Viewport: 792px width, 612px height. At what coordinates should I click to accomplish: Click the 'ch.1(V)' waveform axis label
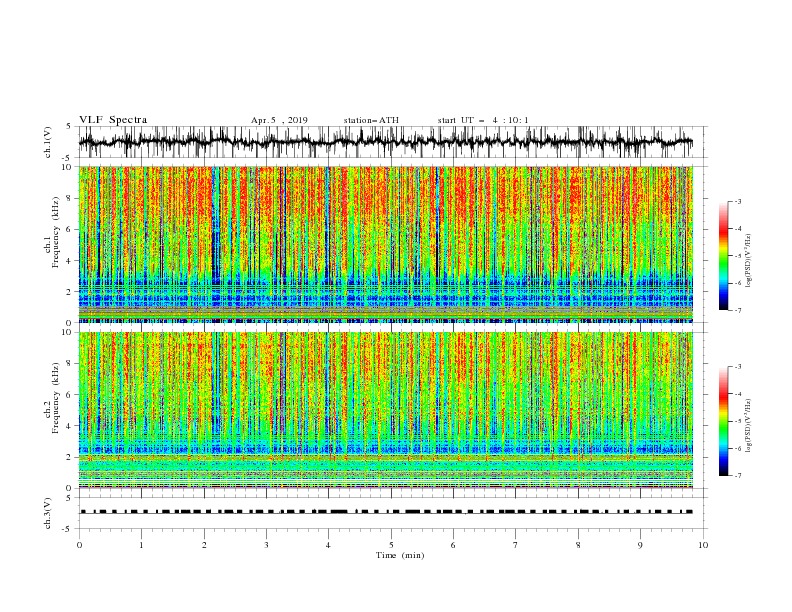[x=48, y=142]
